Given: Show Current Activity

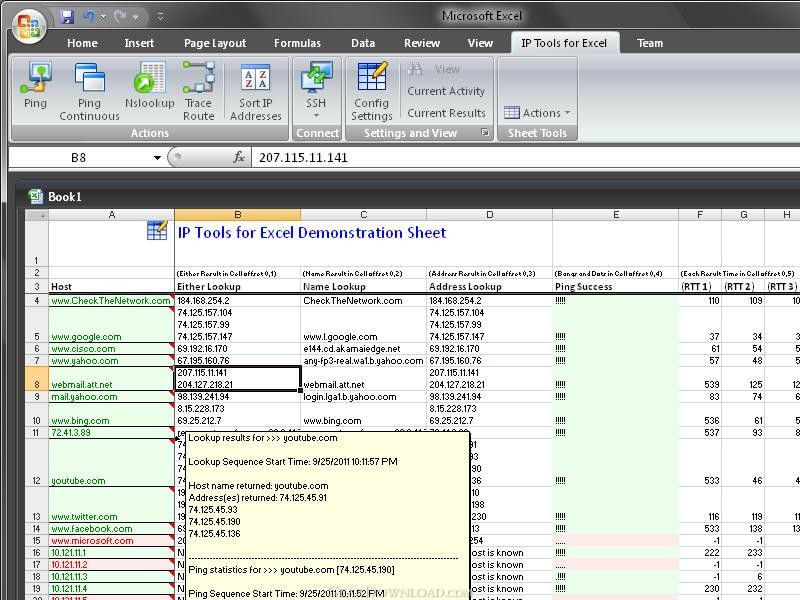Looking at the screenshot, I should [x=446, y=91].
